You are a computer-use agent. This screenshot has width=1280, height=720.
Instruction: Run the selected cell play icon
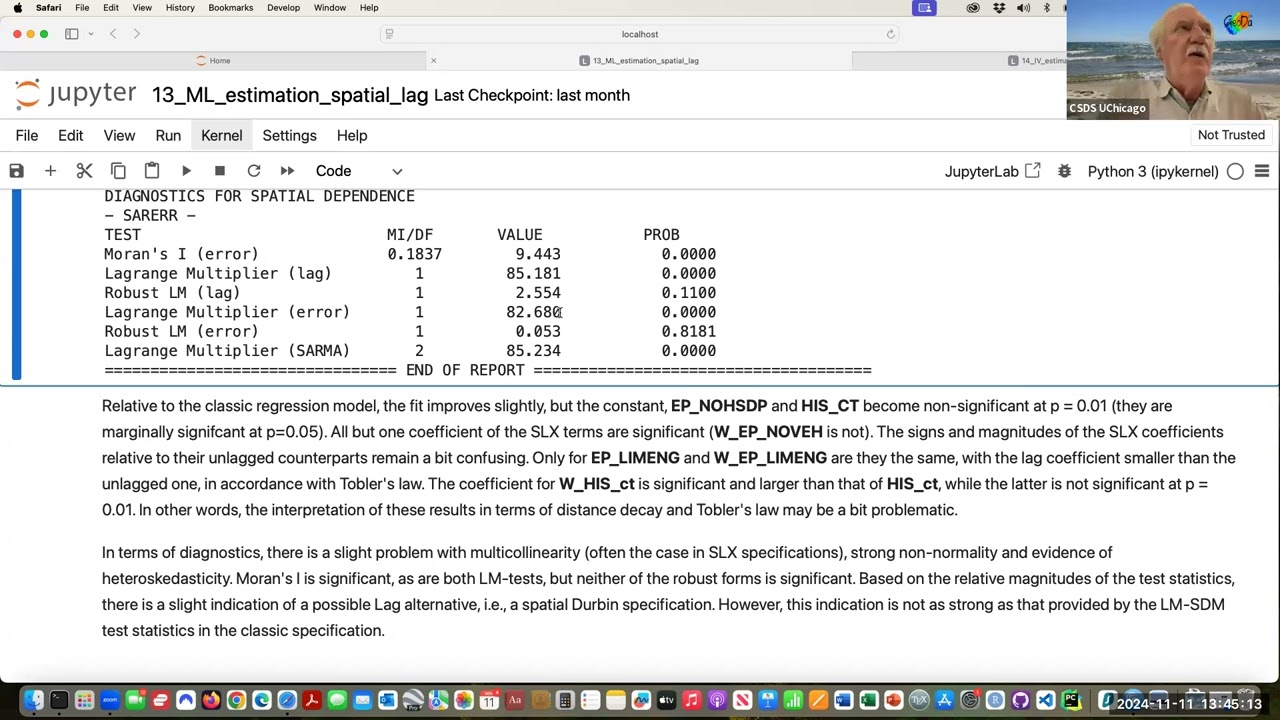point(186,171)
